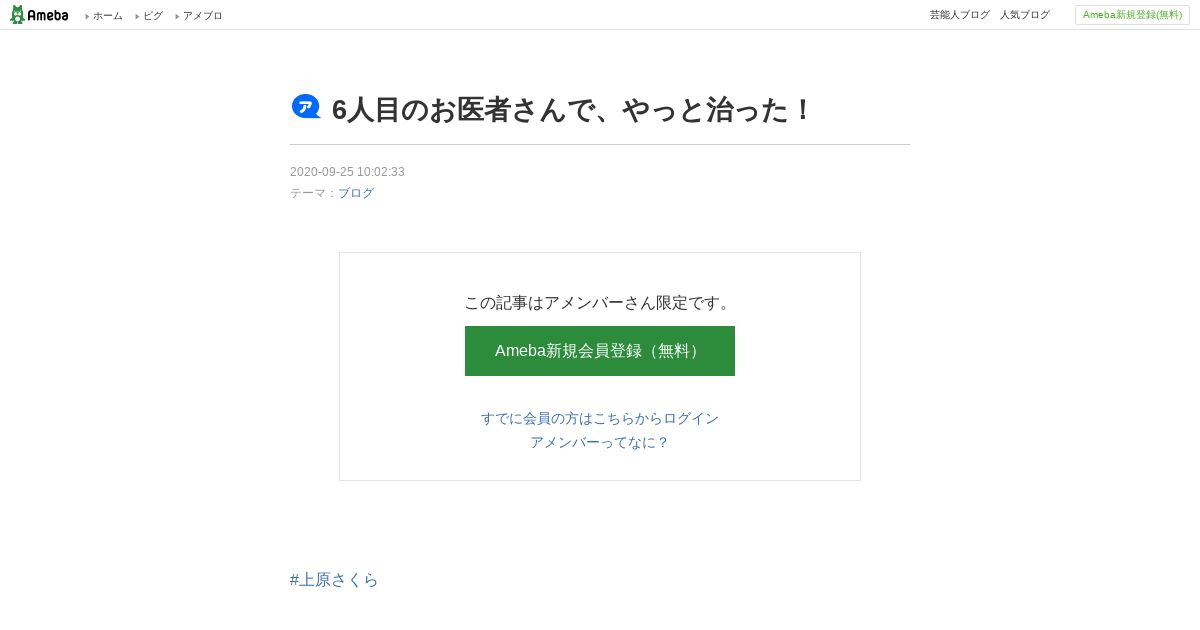Click the small arrow before アメブロ

178,16
